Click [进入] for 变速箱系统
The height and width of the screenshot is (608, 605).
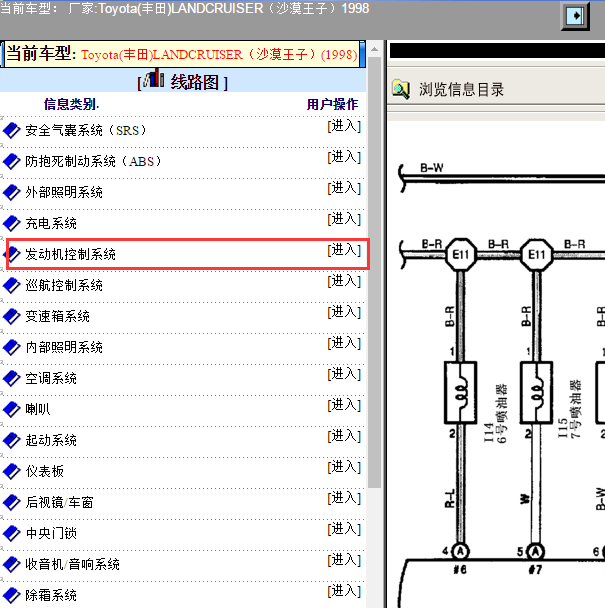pyautogui.click(x=344, y=312)
